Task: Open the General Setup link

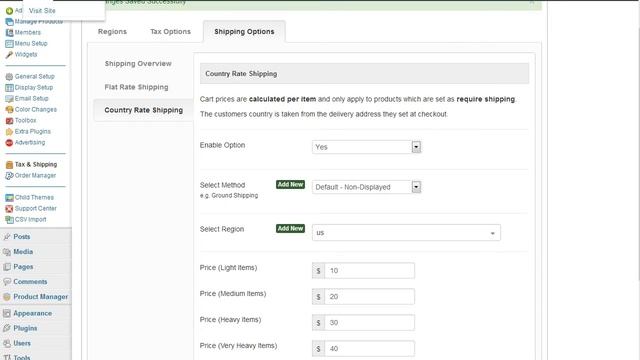Action: [34, 77]
